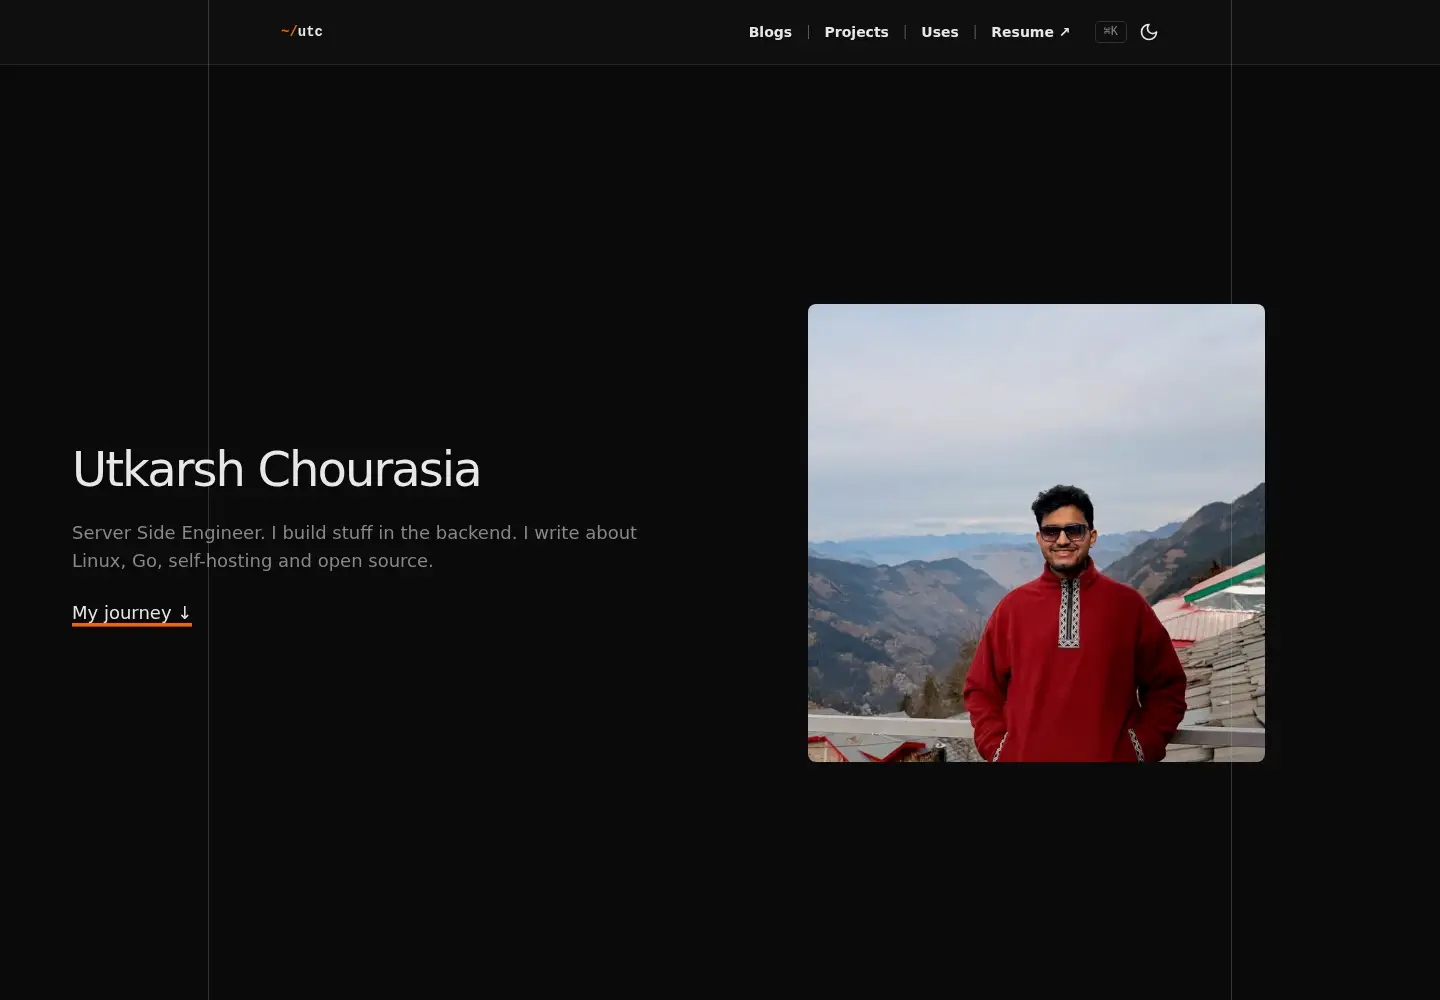
Task: Open the Uses page
Action: click(940, 32)
